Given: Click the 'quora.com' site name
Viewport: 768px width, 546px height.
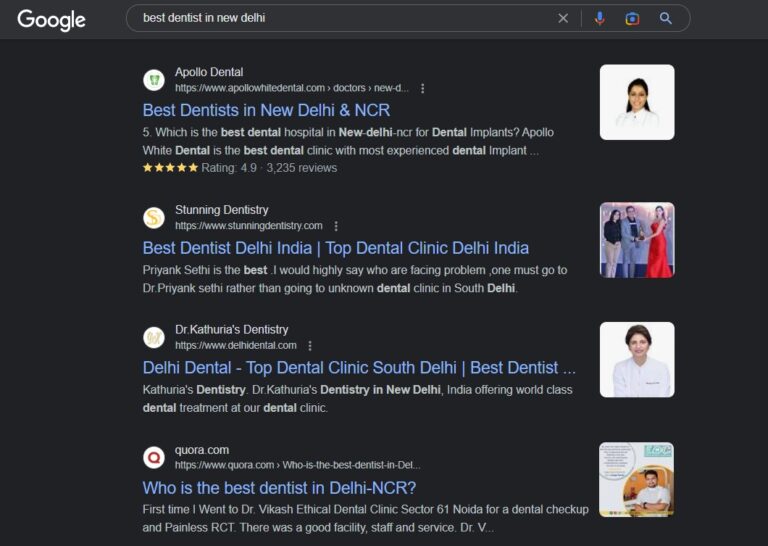Looking at the screenshot, I should [202, 450].
